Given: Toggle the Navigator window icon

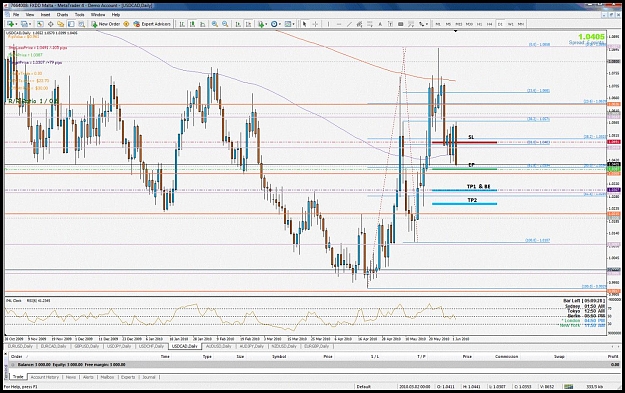Looking at the screenshot, I should coord(61,24).
